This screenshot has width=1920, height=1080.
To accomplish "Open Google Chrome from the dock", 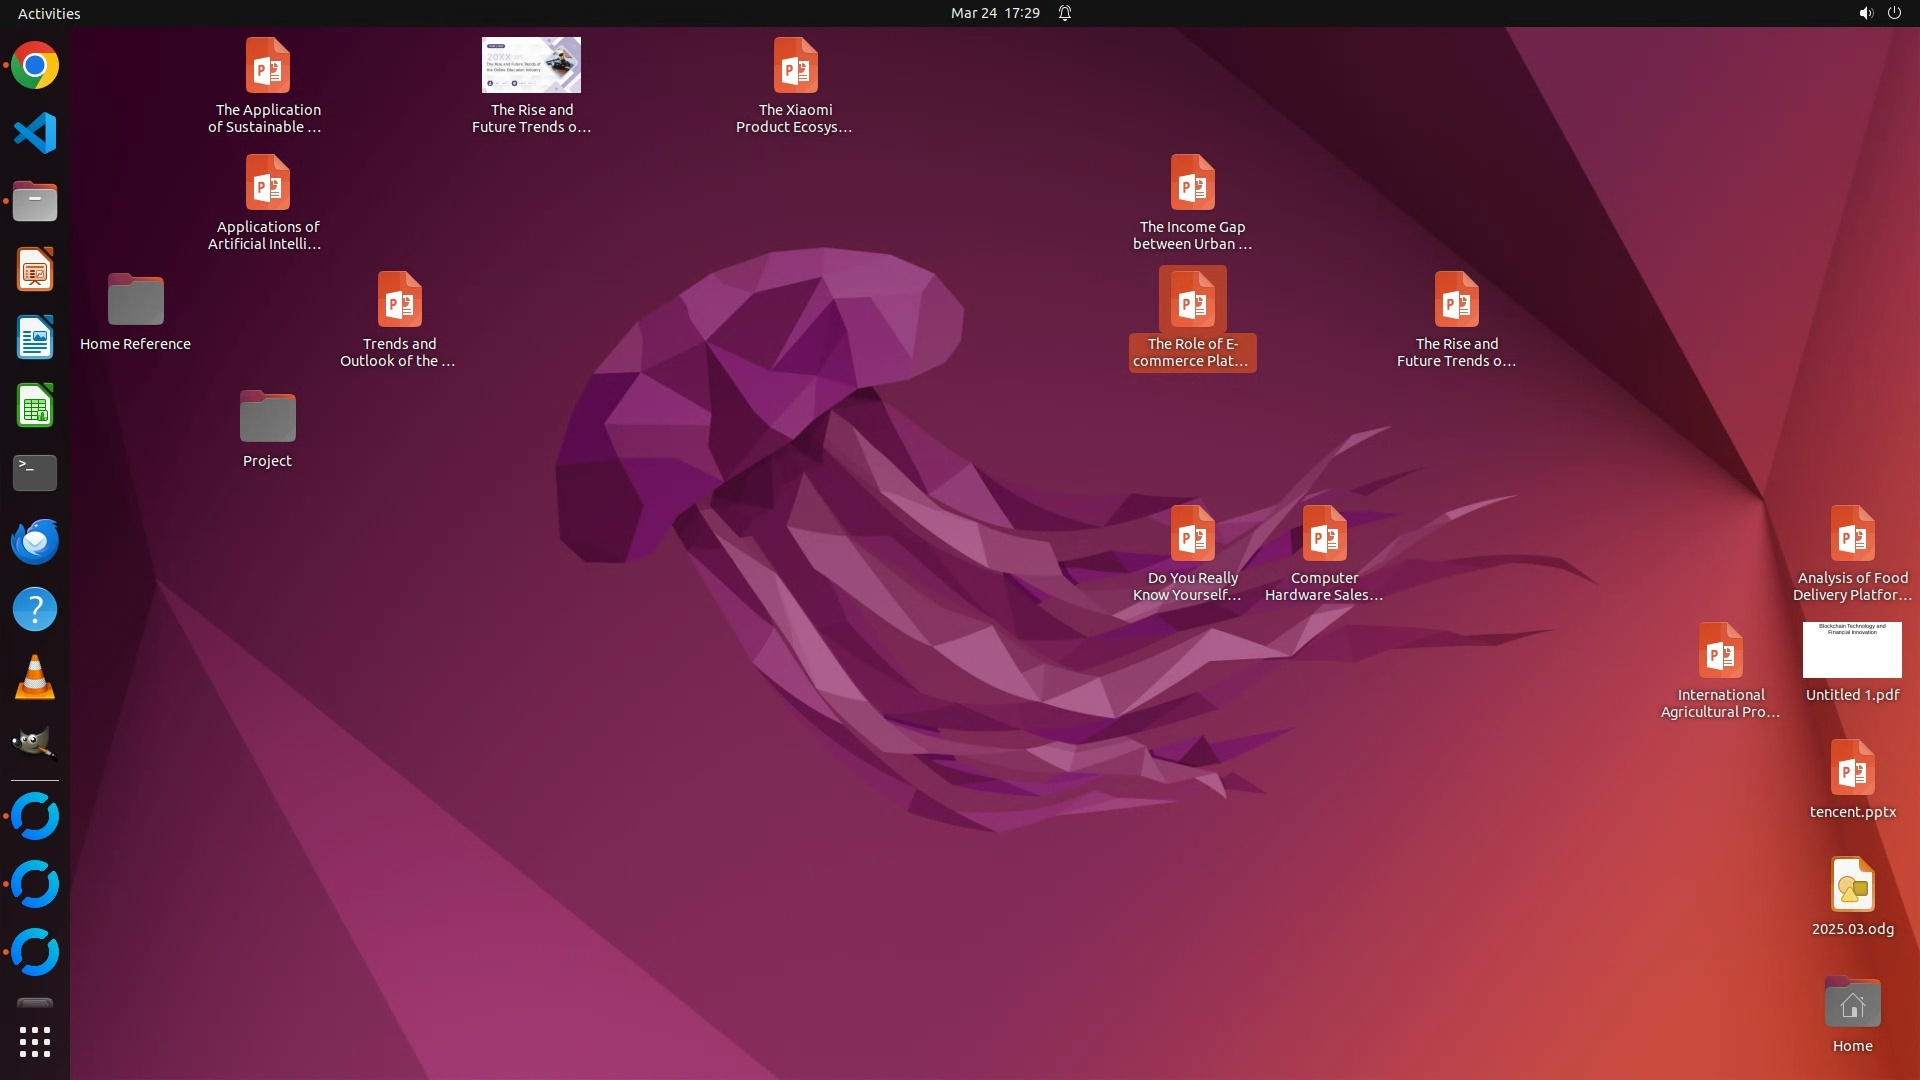I will 35,66.
